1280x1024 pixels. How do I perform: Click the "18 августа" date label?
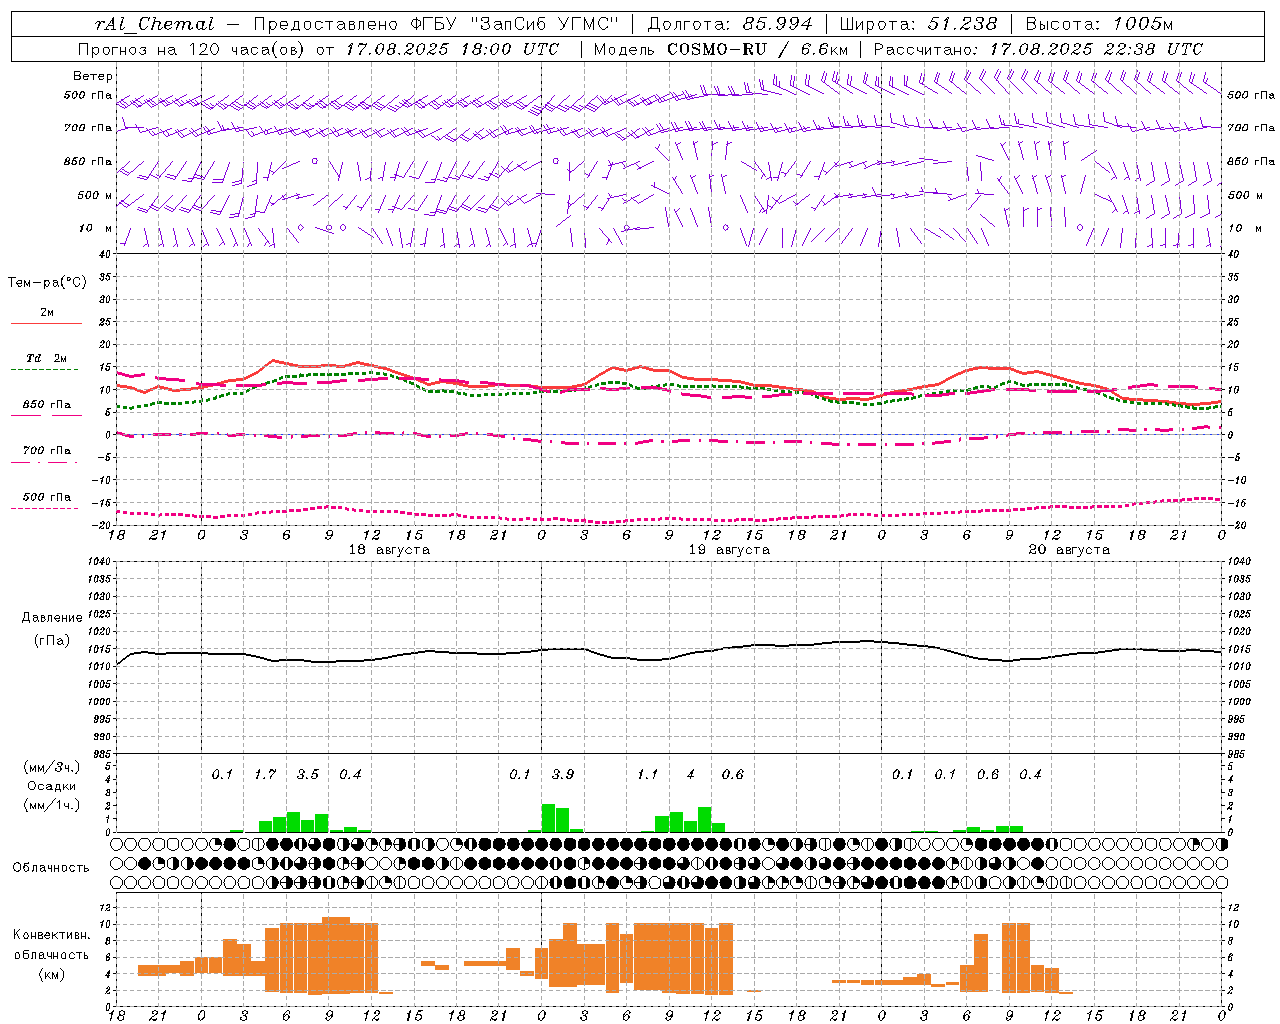pyautogui.click(x=388, y=550)
